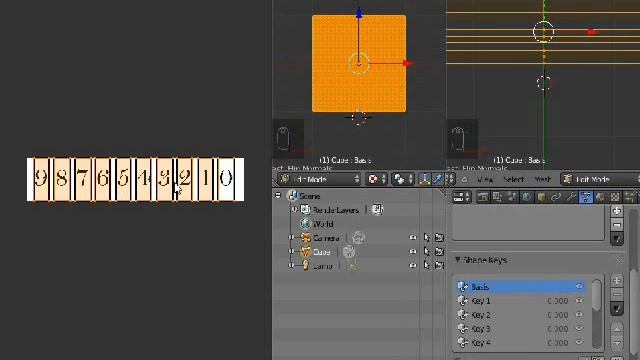This screenshot has width=640, height=360.
Task: Switch to the Texture properties tab
Action: pyautogui.click(x=615, y=197)
